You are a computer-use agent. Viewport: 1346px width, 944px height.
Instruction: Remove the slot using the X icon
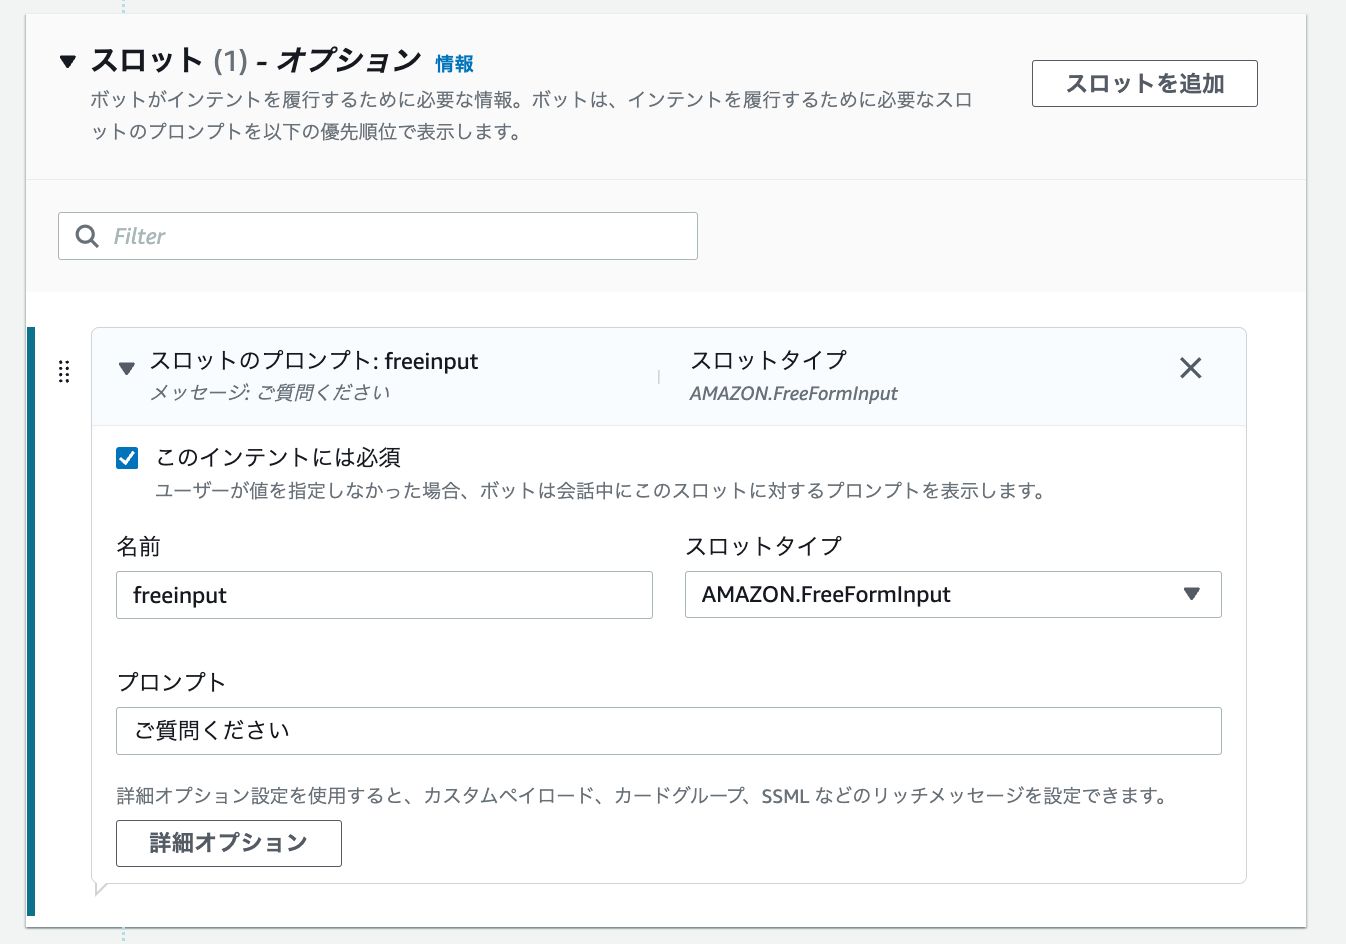[1190, 368]
